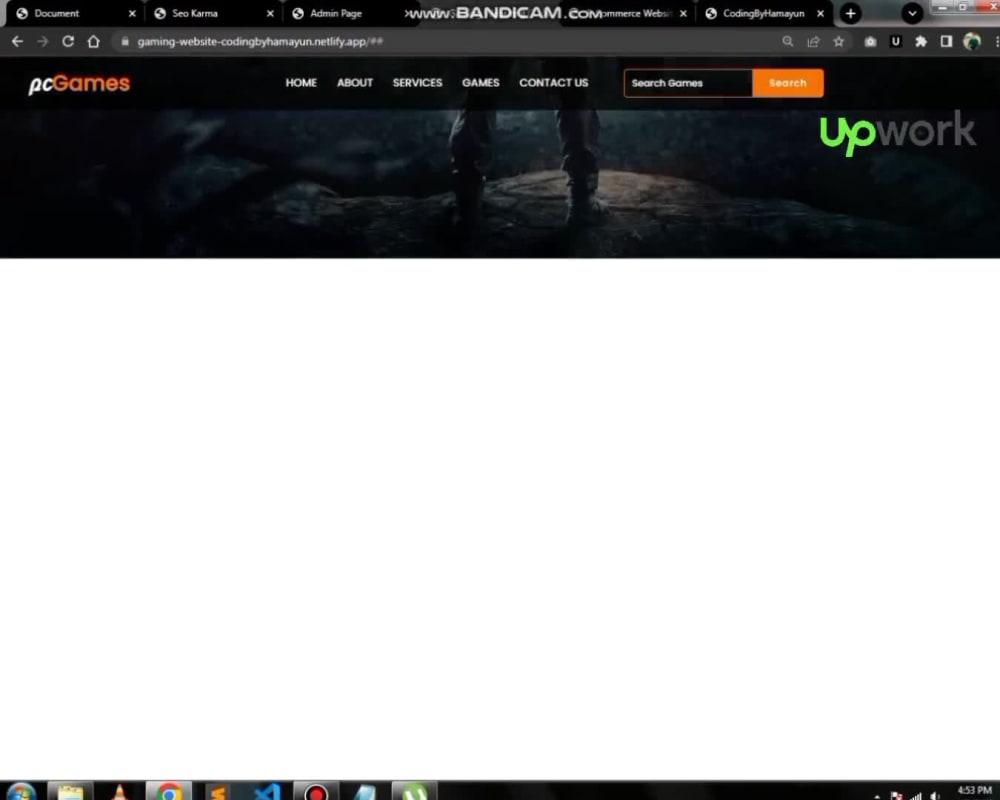The height and width of the screenshot is (800, 1000).
Task: Select the CodingByHamayun tab
Action: 763,13
